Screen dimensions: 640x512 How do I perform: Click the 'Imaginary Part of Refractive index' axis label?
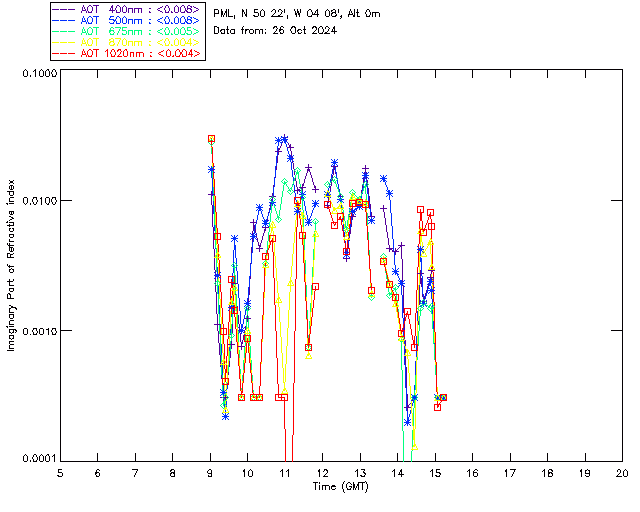(x=11, y=265)
